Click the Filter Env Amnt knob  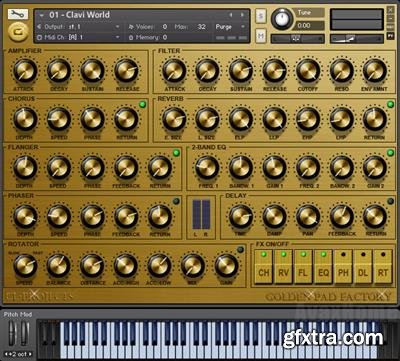(x=375, y=71)
